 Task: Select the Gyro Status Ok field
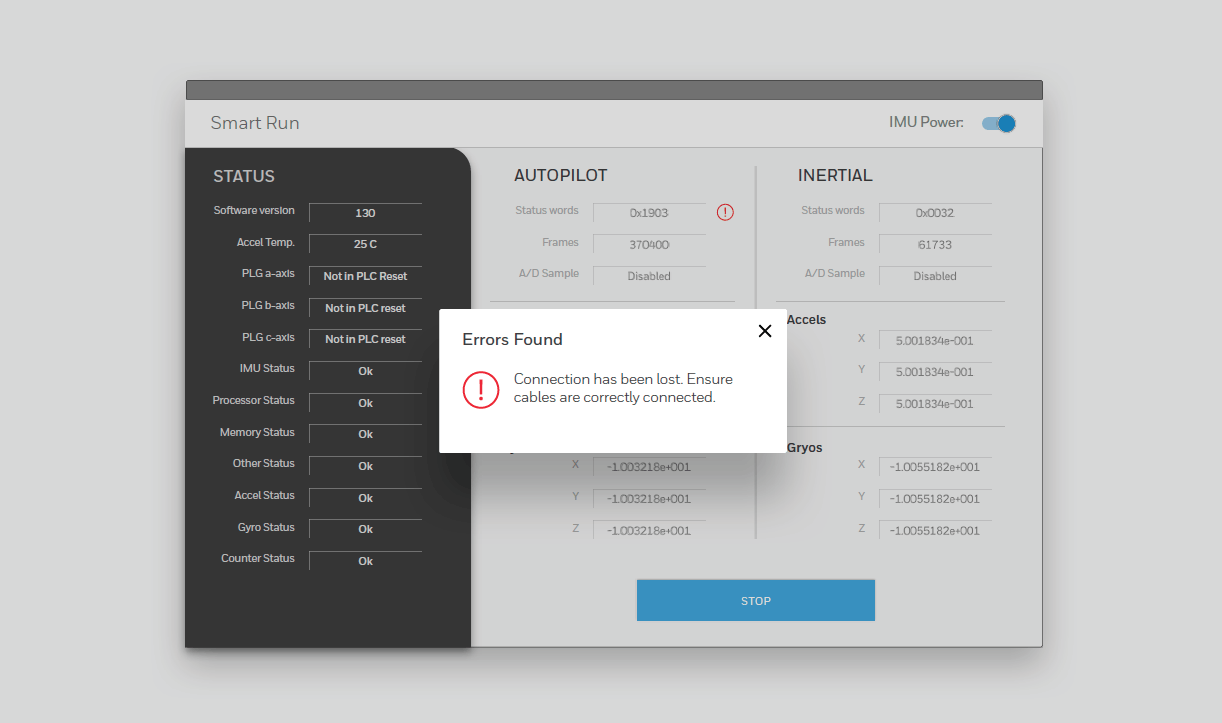click(x=365, y=529)
